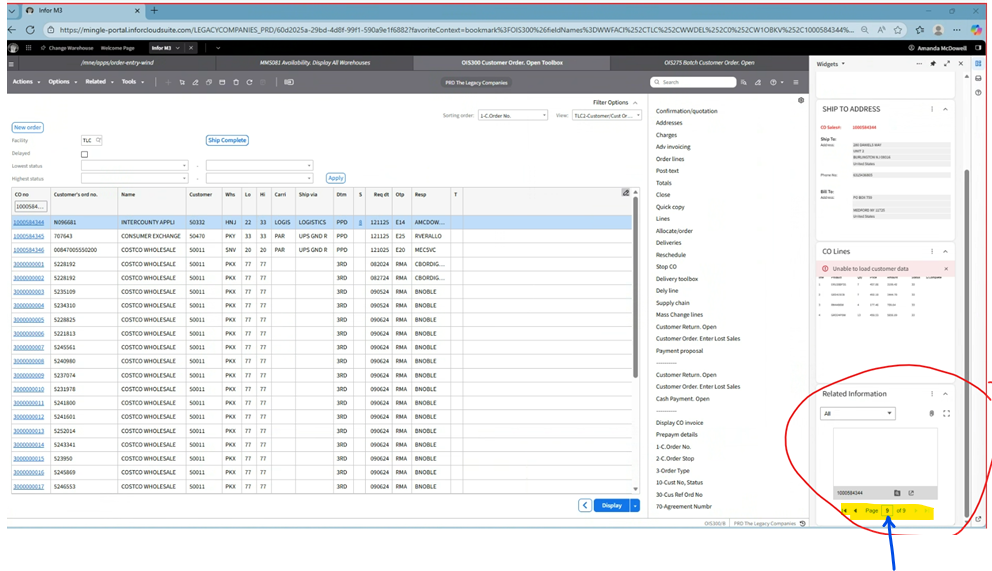Click the trash Delete icon in toolbar
The height and width of the screenshot is (571, 992).
[x=236, y=82]
